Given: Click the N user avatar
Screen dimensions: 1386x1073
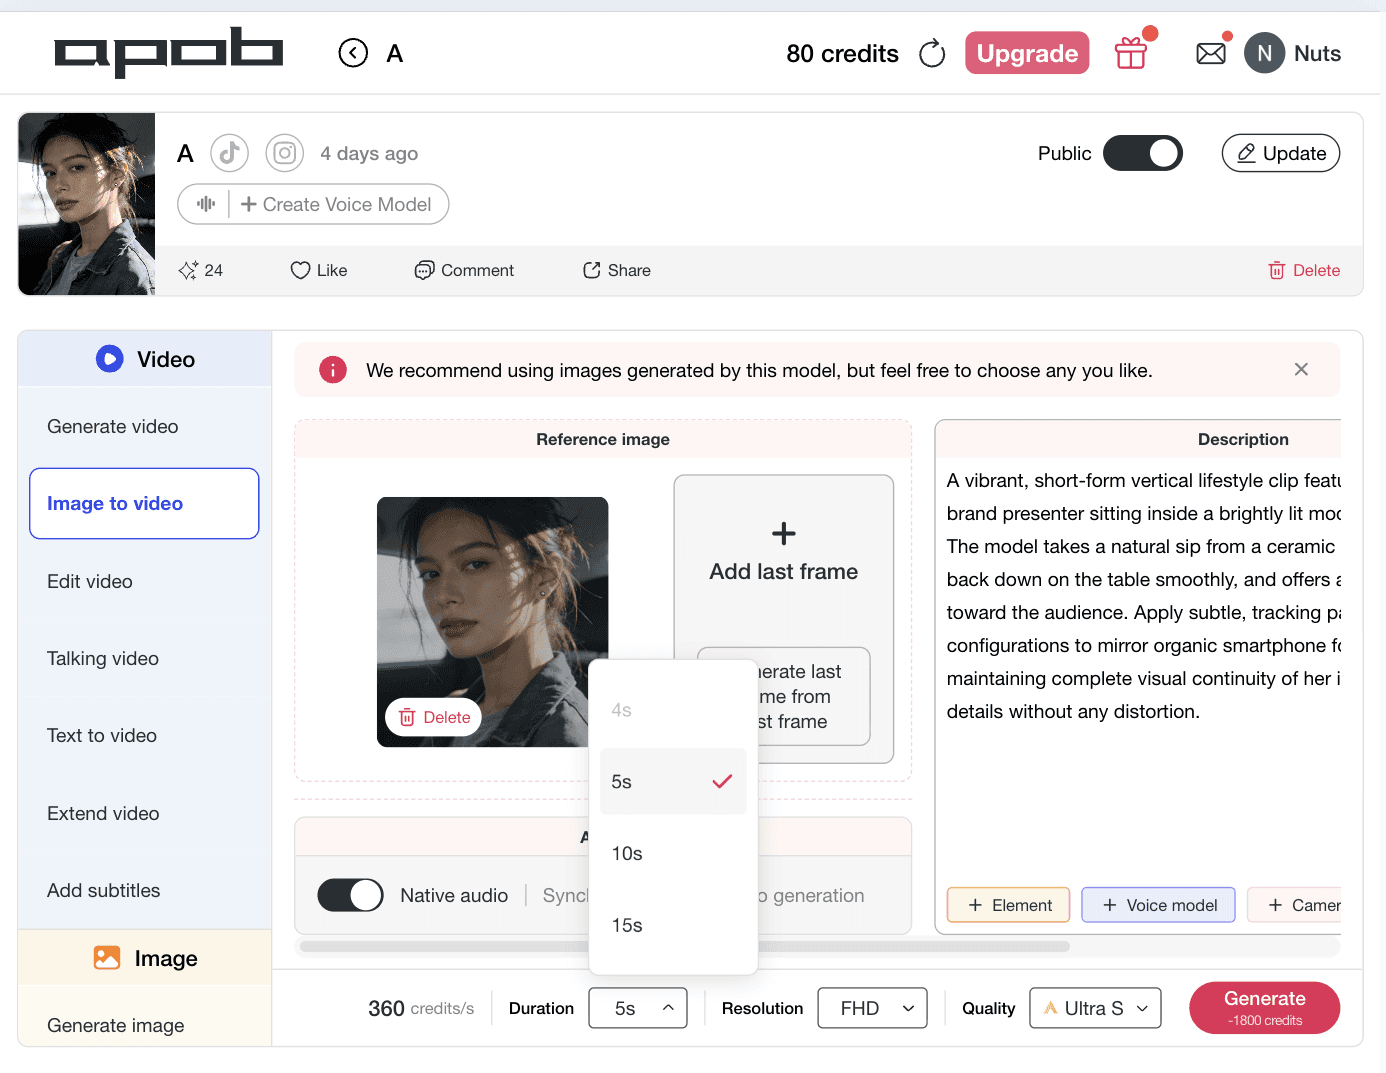Looking at the screenshot, I should (x=1264, y=53).
